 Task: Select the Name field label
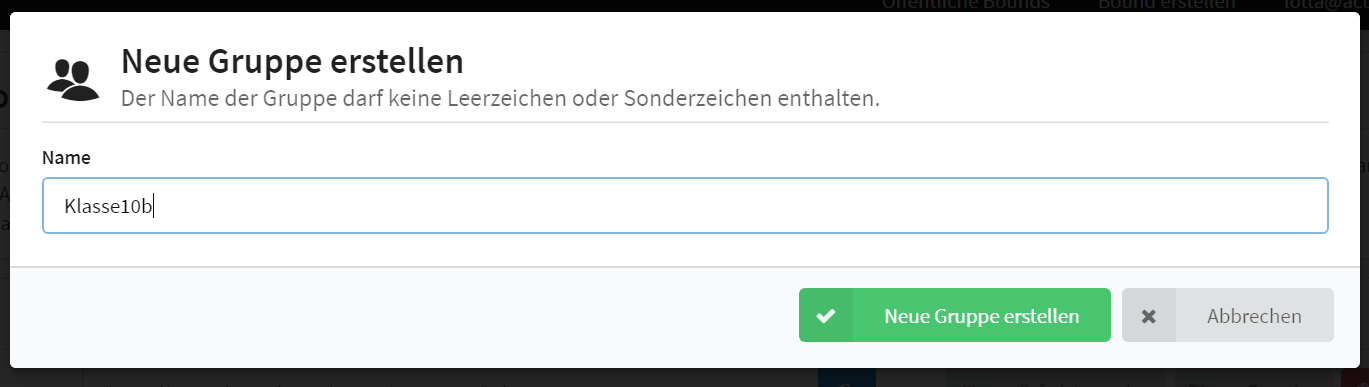(x=66, y=157)
